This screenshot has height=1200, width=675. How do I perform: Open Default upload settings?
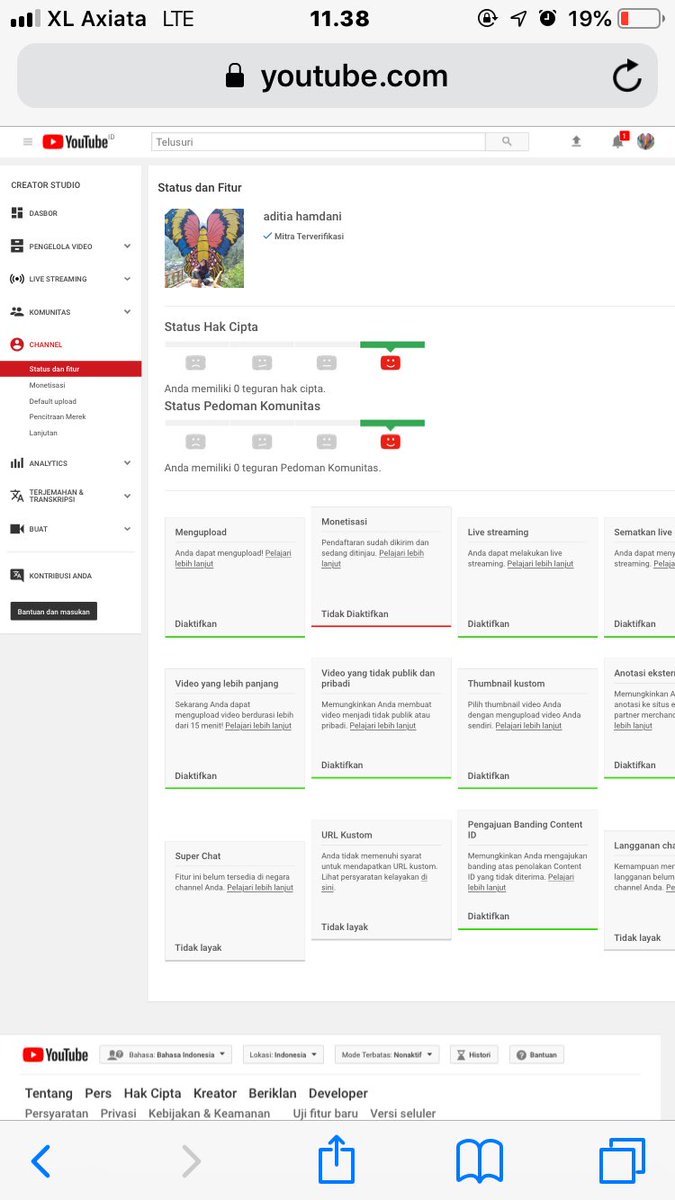point(52,401)
